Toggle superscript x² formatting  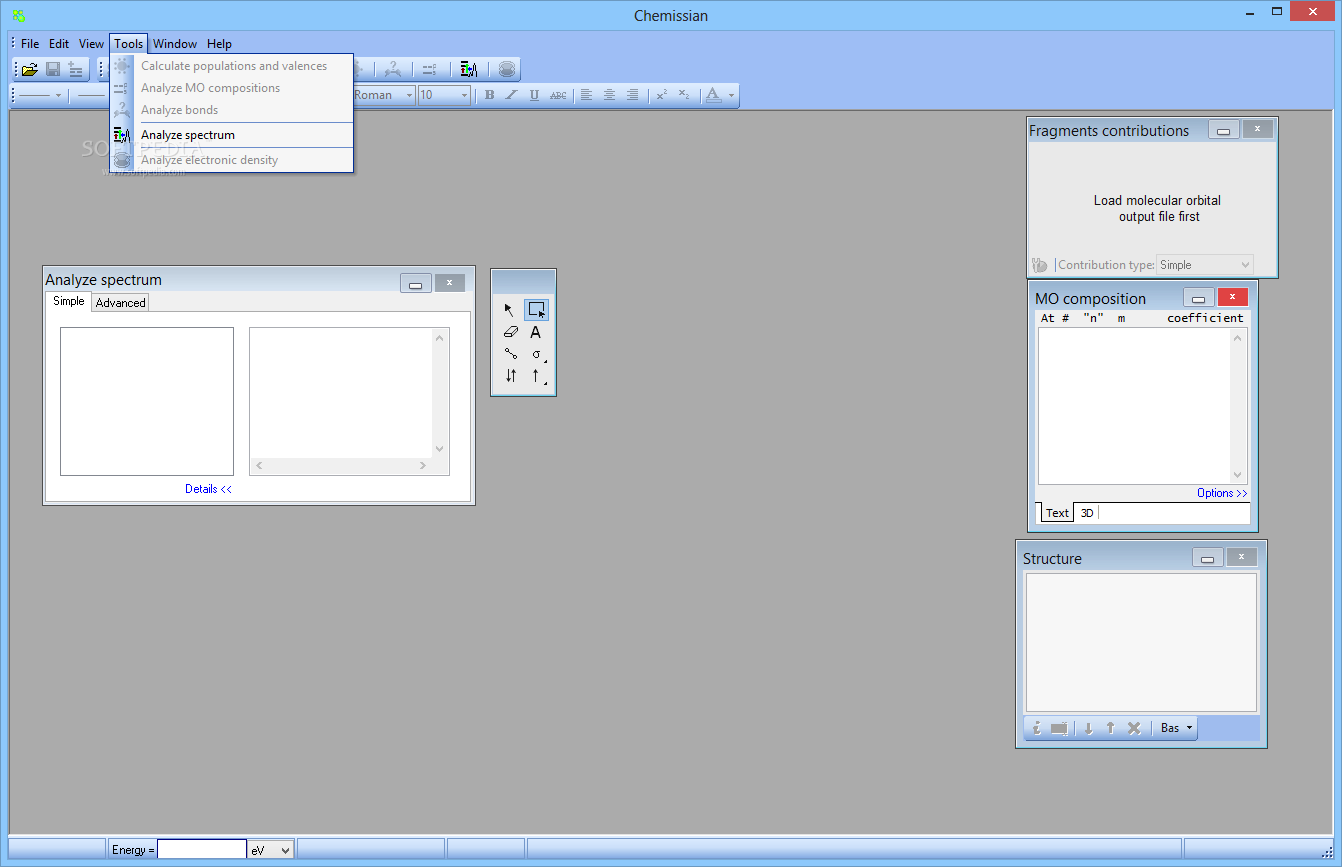point(661,95)
